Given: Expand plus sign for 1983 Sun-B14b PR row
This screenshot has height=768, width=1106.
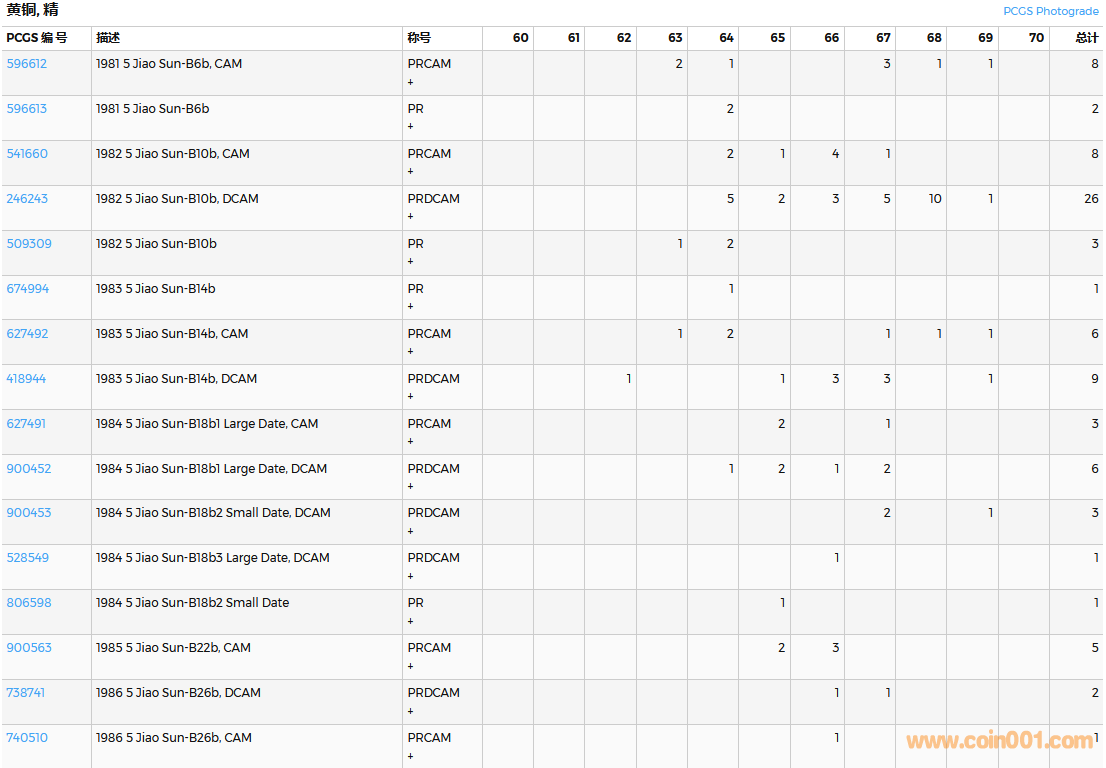Looking at the screenshot, I should pos(410,307).
